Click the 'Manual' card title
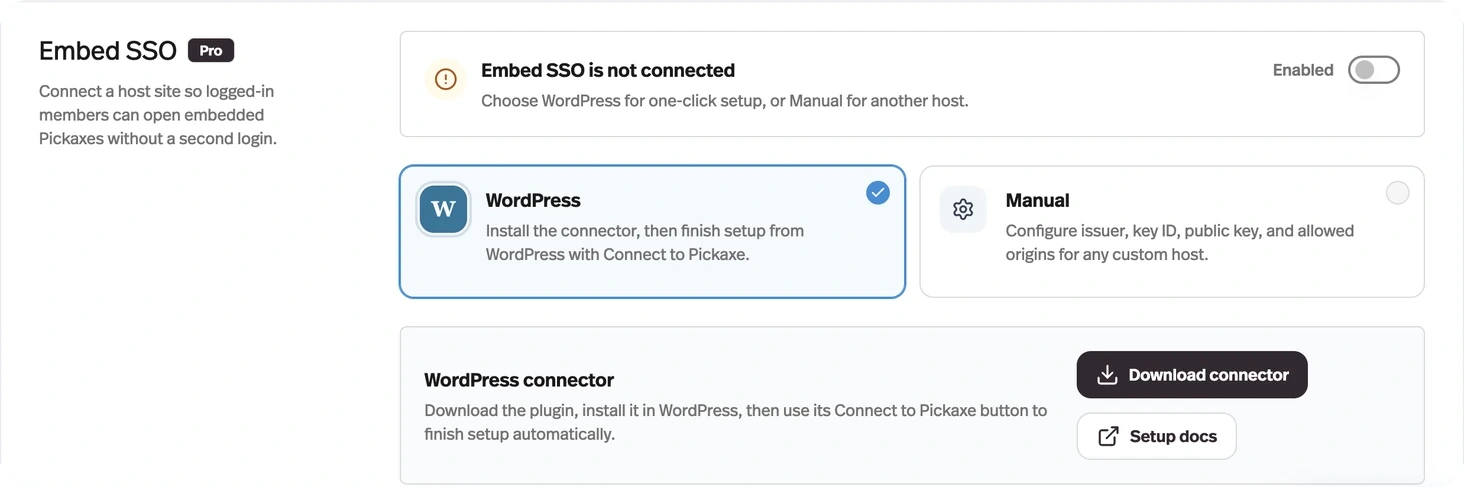Screen dimensions: 1464x487 click(1037, 200)
